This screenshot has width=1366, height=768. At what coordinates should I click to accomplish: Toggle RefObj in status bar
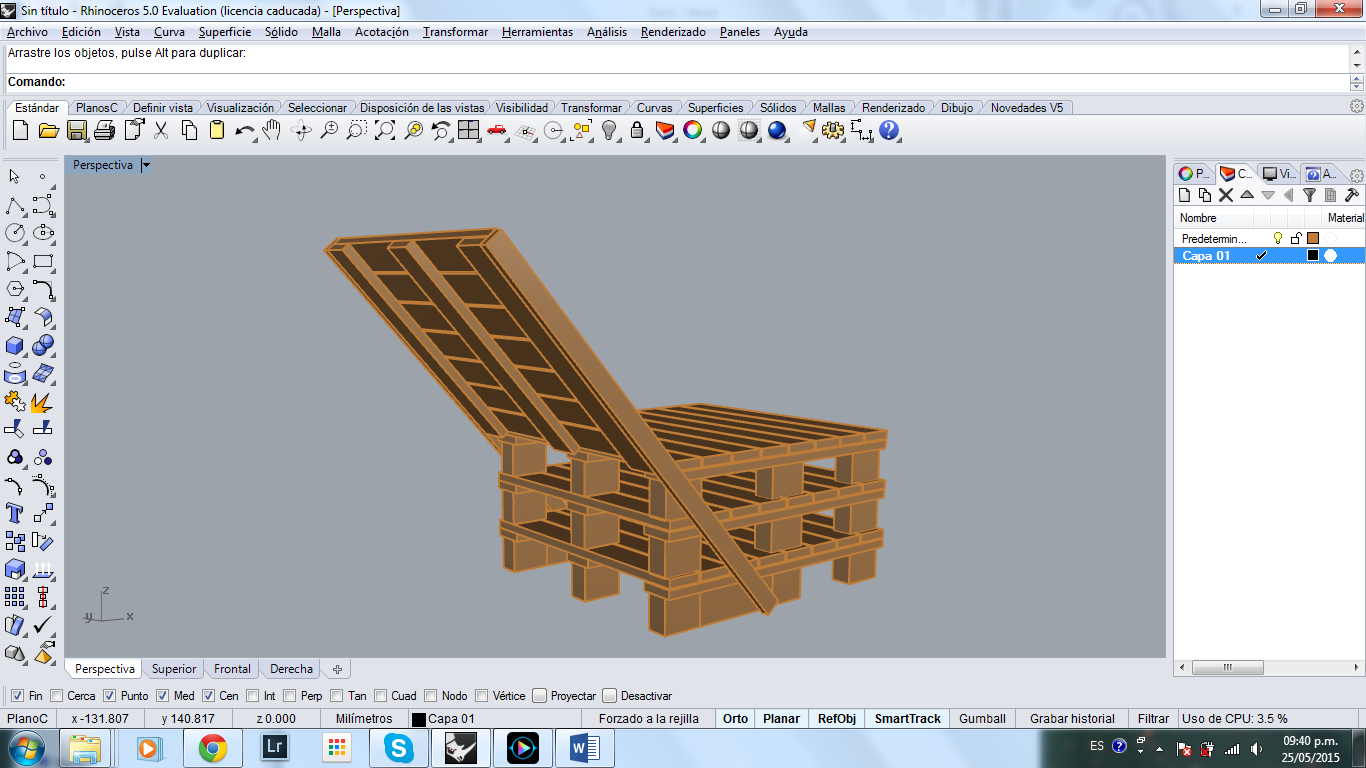(x=837, y=718)
